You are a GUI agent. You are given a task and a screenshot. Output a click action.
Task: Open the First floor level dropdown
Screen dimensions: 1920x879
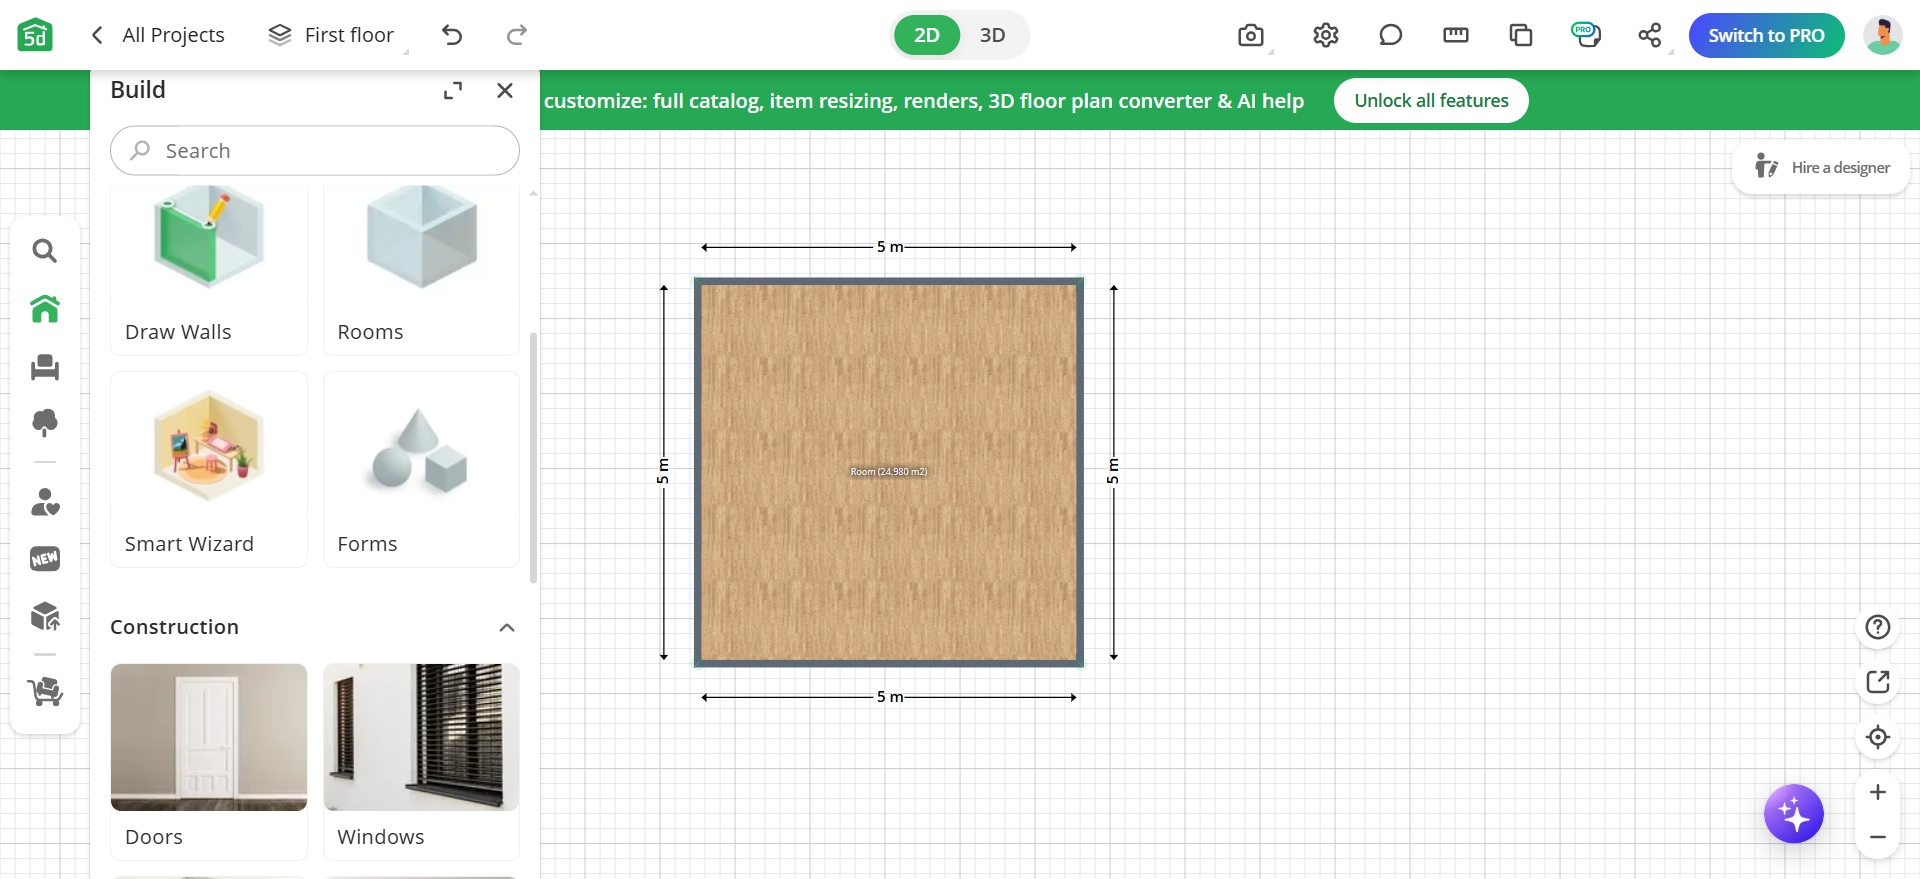click(333, 36)
